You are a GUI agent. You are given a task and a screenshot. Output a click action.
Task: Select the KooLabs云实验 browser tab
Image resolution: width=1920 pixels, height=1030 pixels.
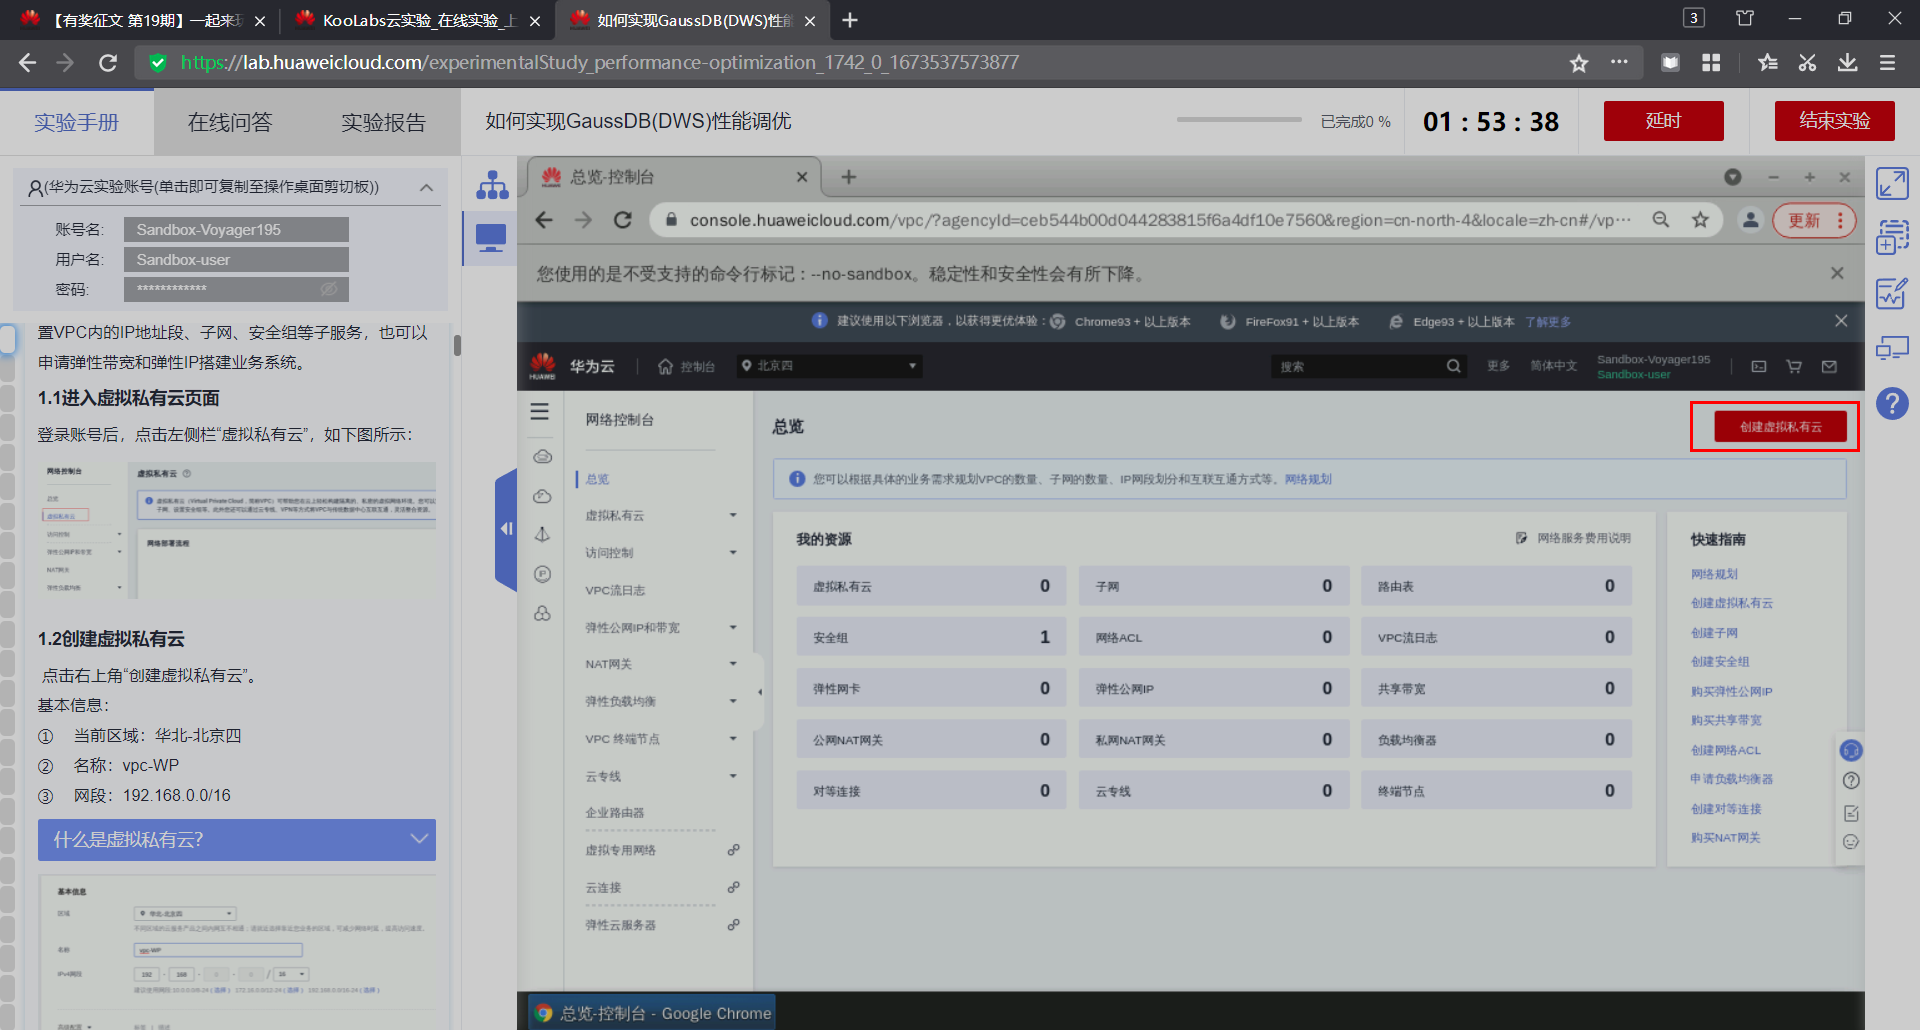pos(418,20)
